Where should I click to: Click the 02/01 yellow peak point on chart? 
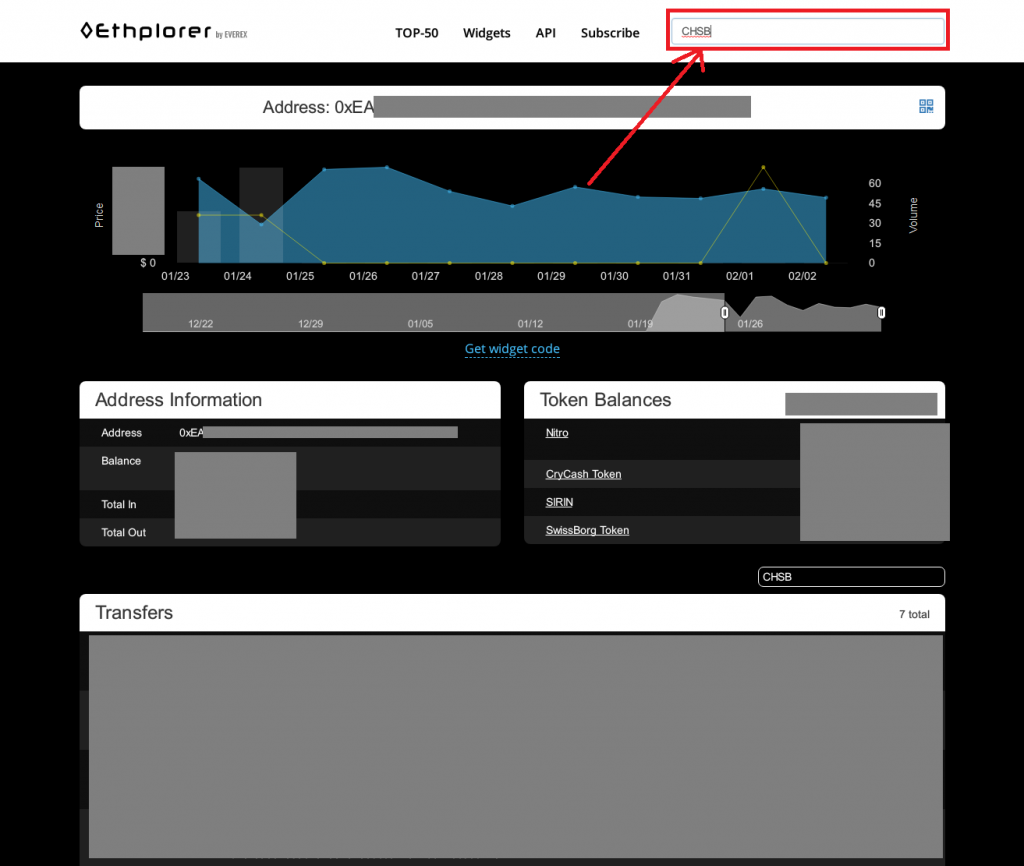(x=763, y=167)
